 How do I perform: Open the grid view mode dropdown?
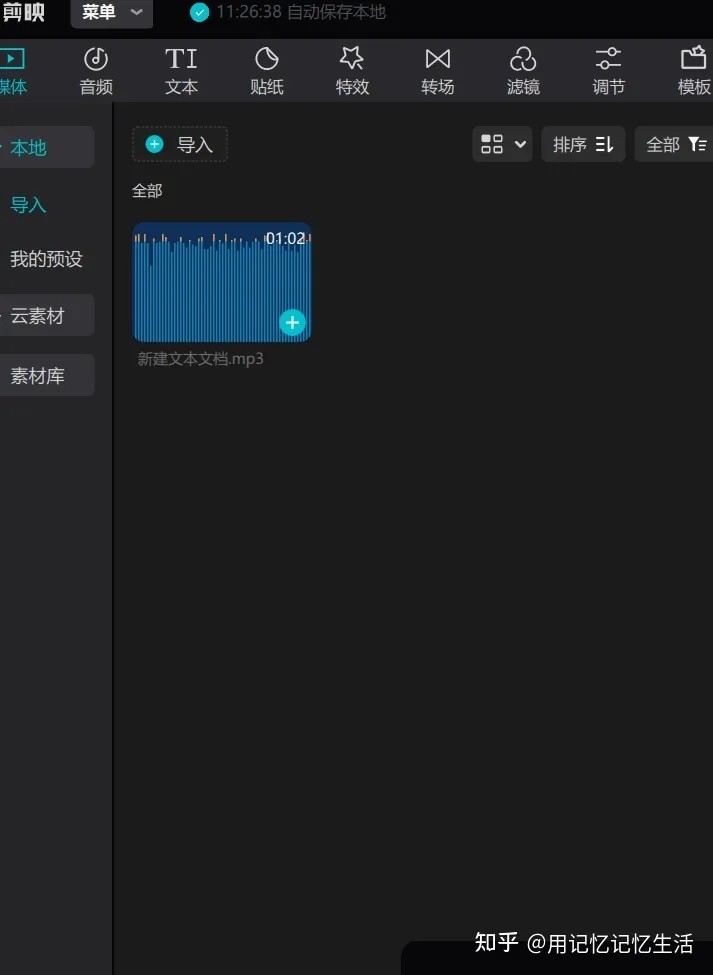[x=502, y=145]
